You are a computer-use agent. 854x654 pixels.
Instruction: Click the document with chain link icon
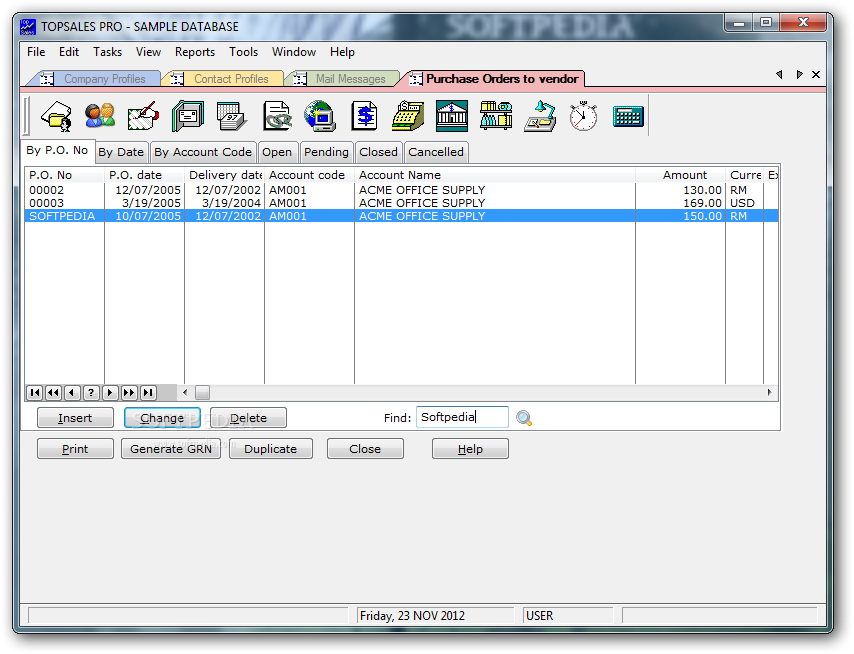click(277, 116)
